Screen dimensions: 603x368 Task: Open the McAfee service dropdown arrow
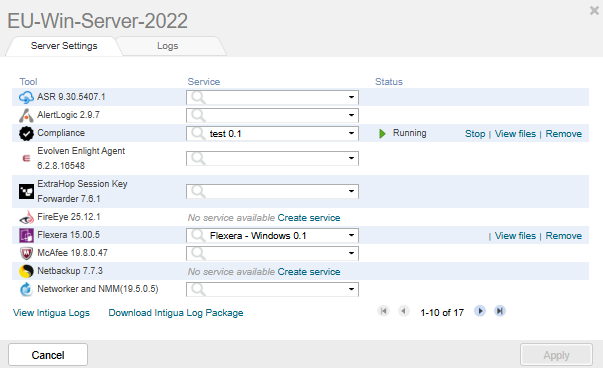coord(351,253)
